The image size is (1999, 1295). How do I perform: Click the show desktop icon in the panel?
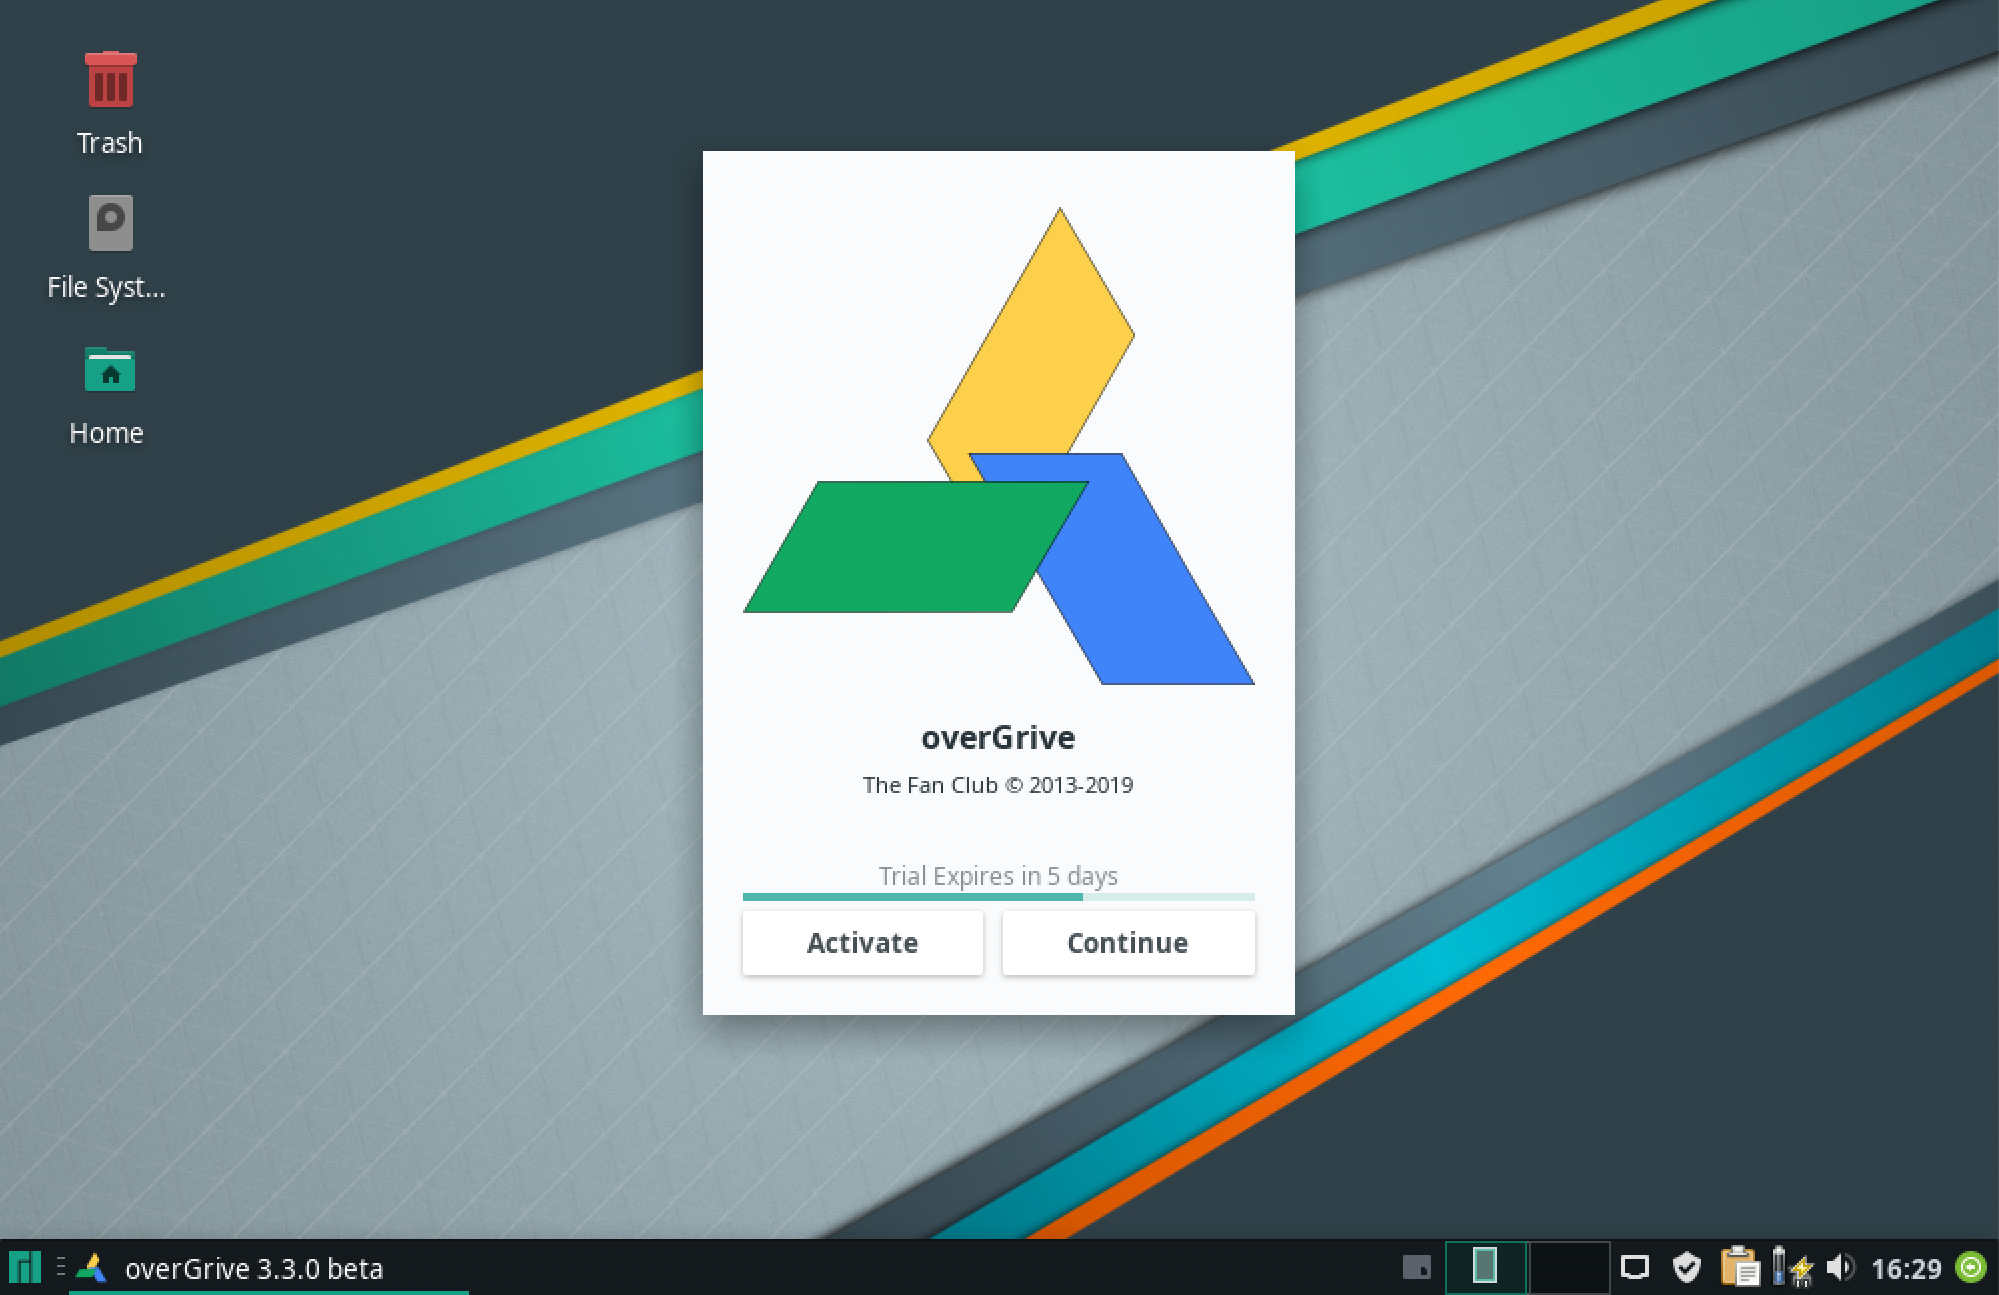pos(1416,1268)
